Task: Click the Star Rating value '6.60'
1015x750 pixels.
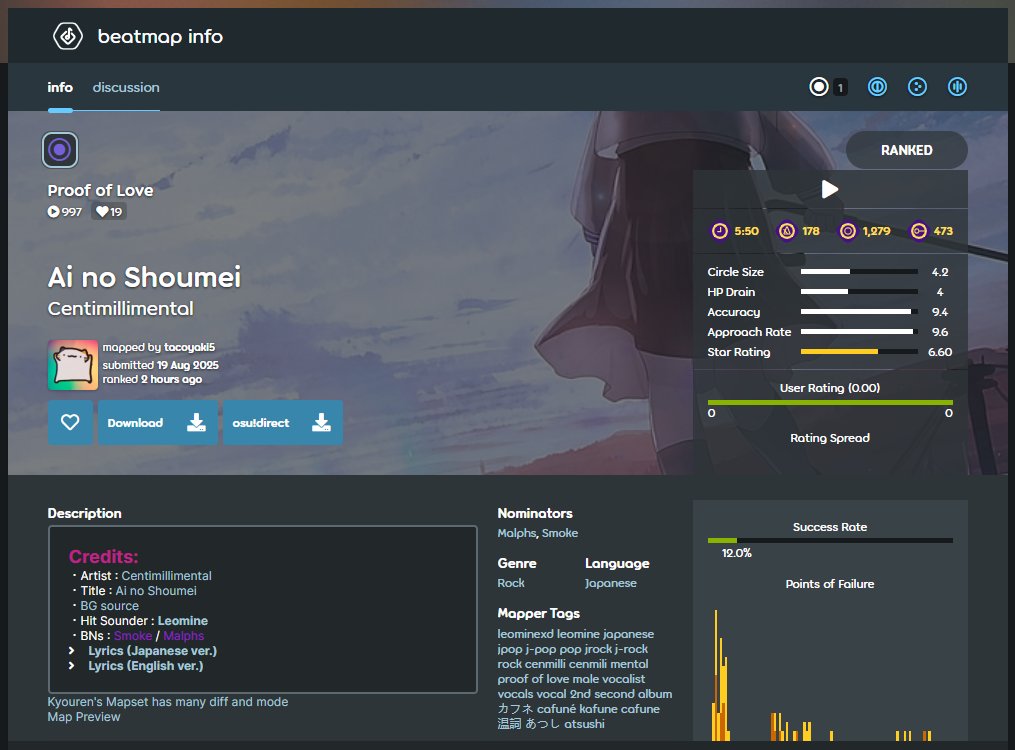Action: coord(940,352)
